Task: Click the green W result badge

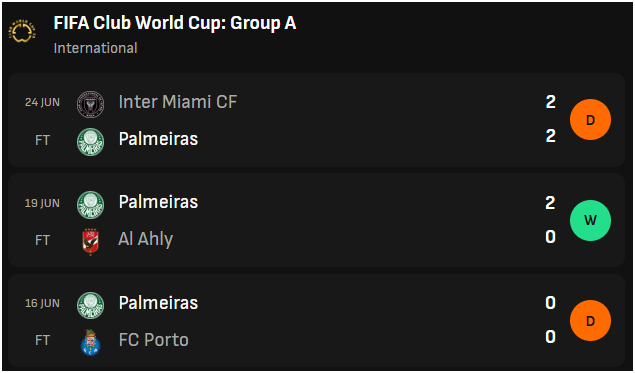Action: [x=590, y=220]
